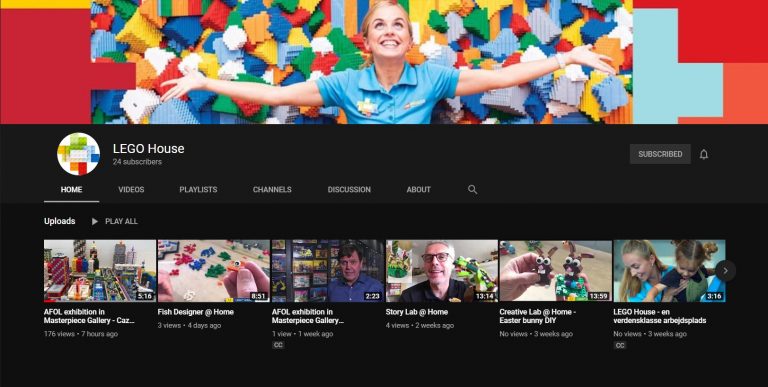Viewport: 768px width, 387px height.
Task: Open the 5:16 AFOL exhibition thumbnail
Action: (100, 270)
